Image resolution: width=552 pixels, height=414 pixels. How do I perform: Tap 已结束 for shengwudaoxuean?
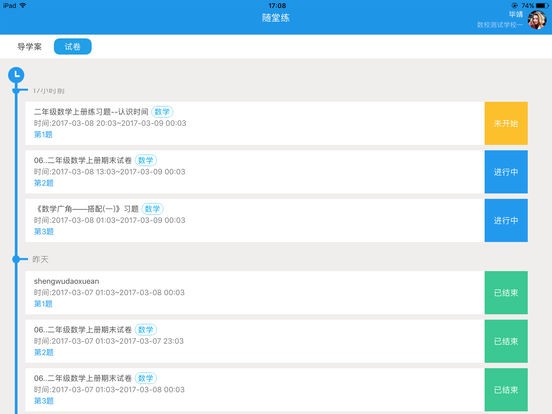pos(506,293)
